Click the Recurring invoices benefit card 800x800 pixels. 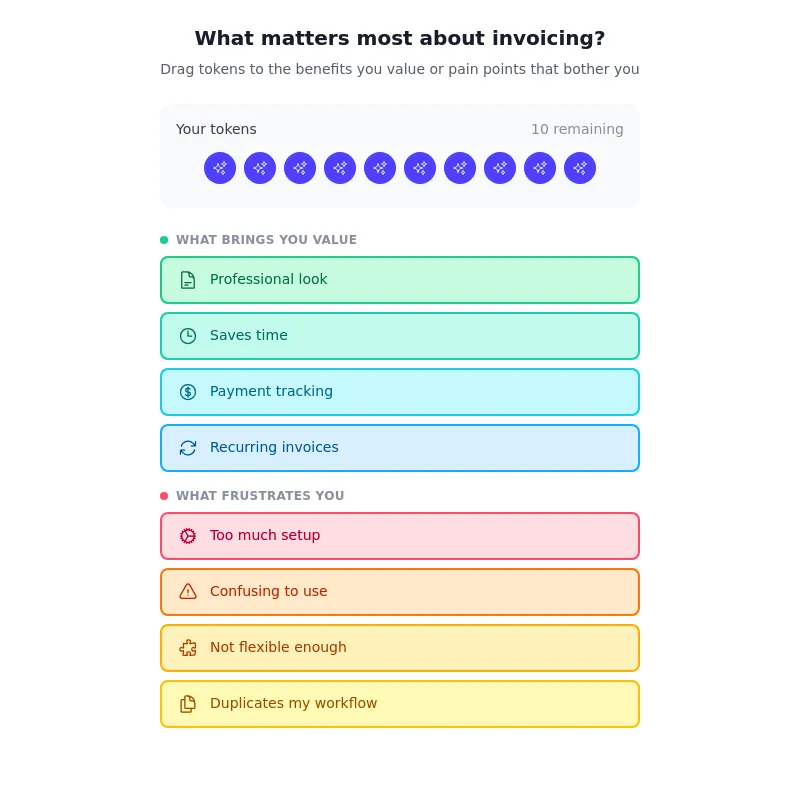coord(400,447)
